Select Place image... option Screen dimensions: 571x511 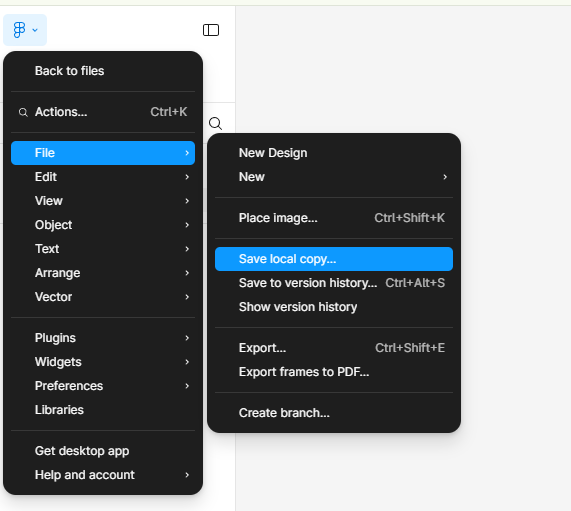[334, 218]
